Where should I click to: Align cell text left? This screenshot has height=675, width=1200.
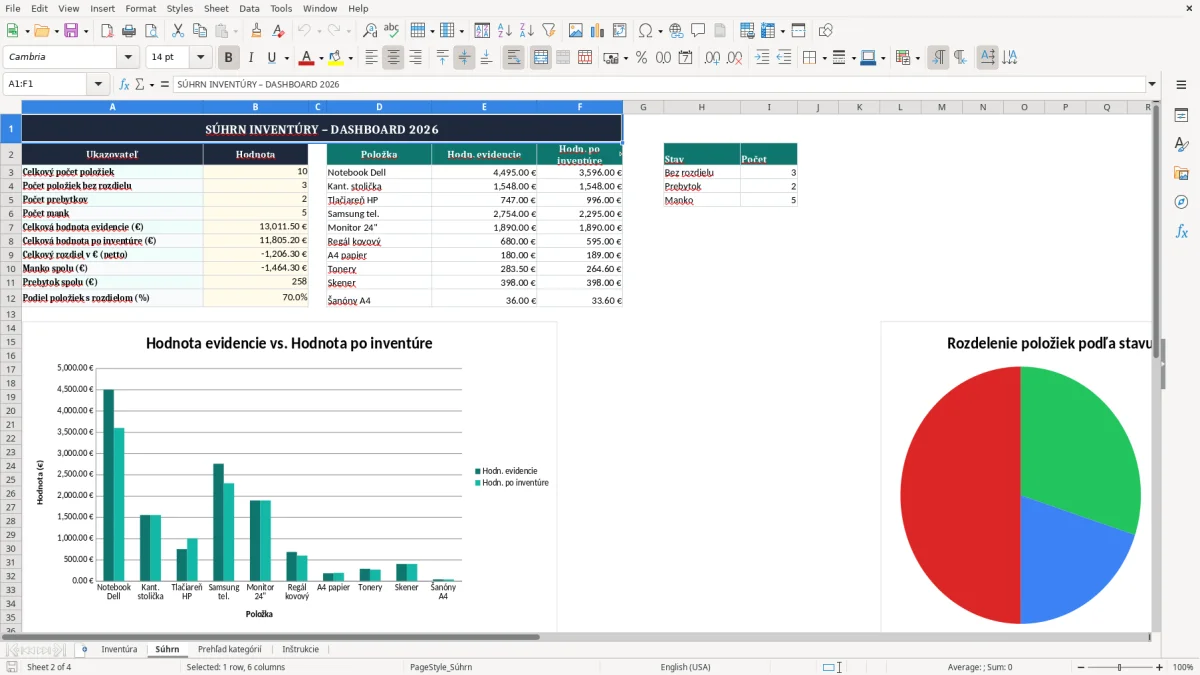coord(371,58)
